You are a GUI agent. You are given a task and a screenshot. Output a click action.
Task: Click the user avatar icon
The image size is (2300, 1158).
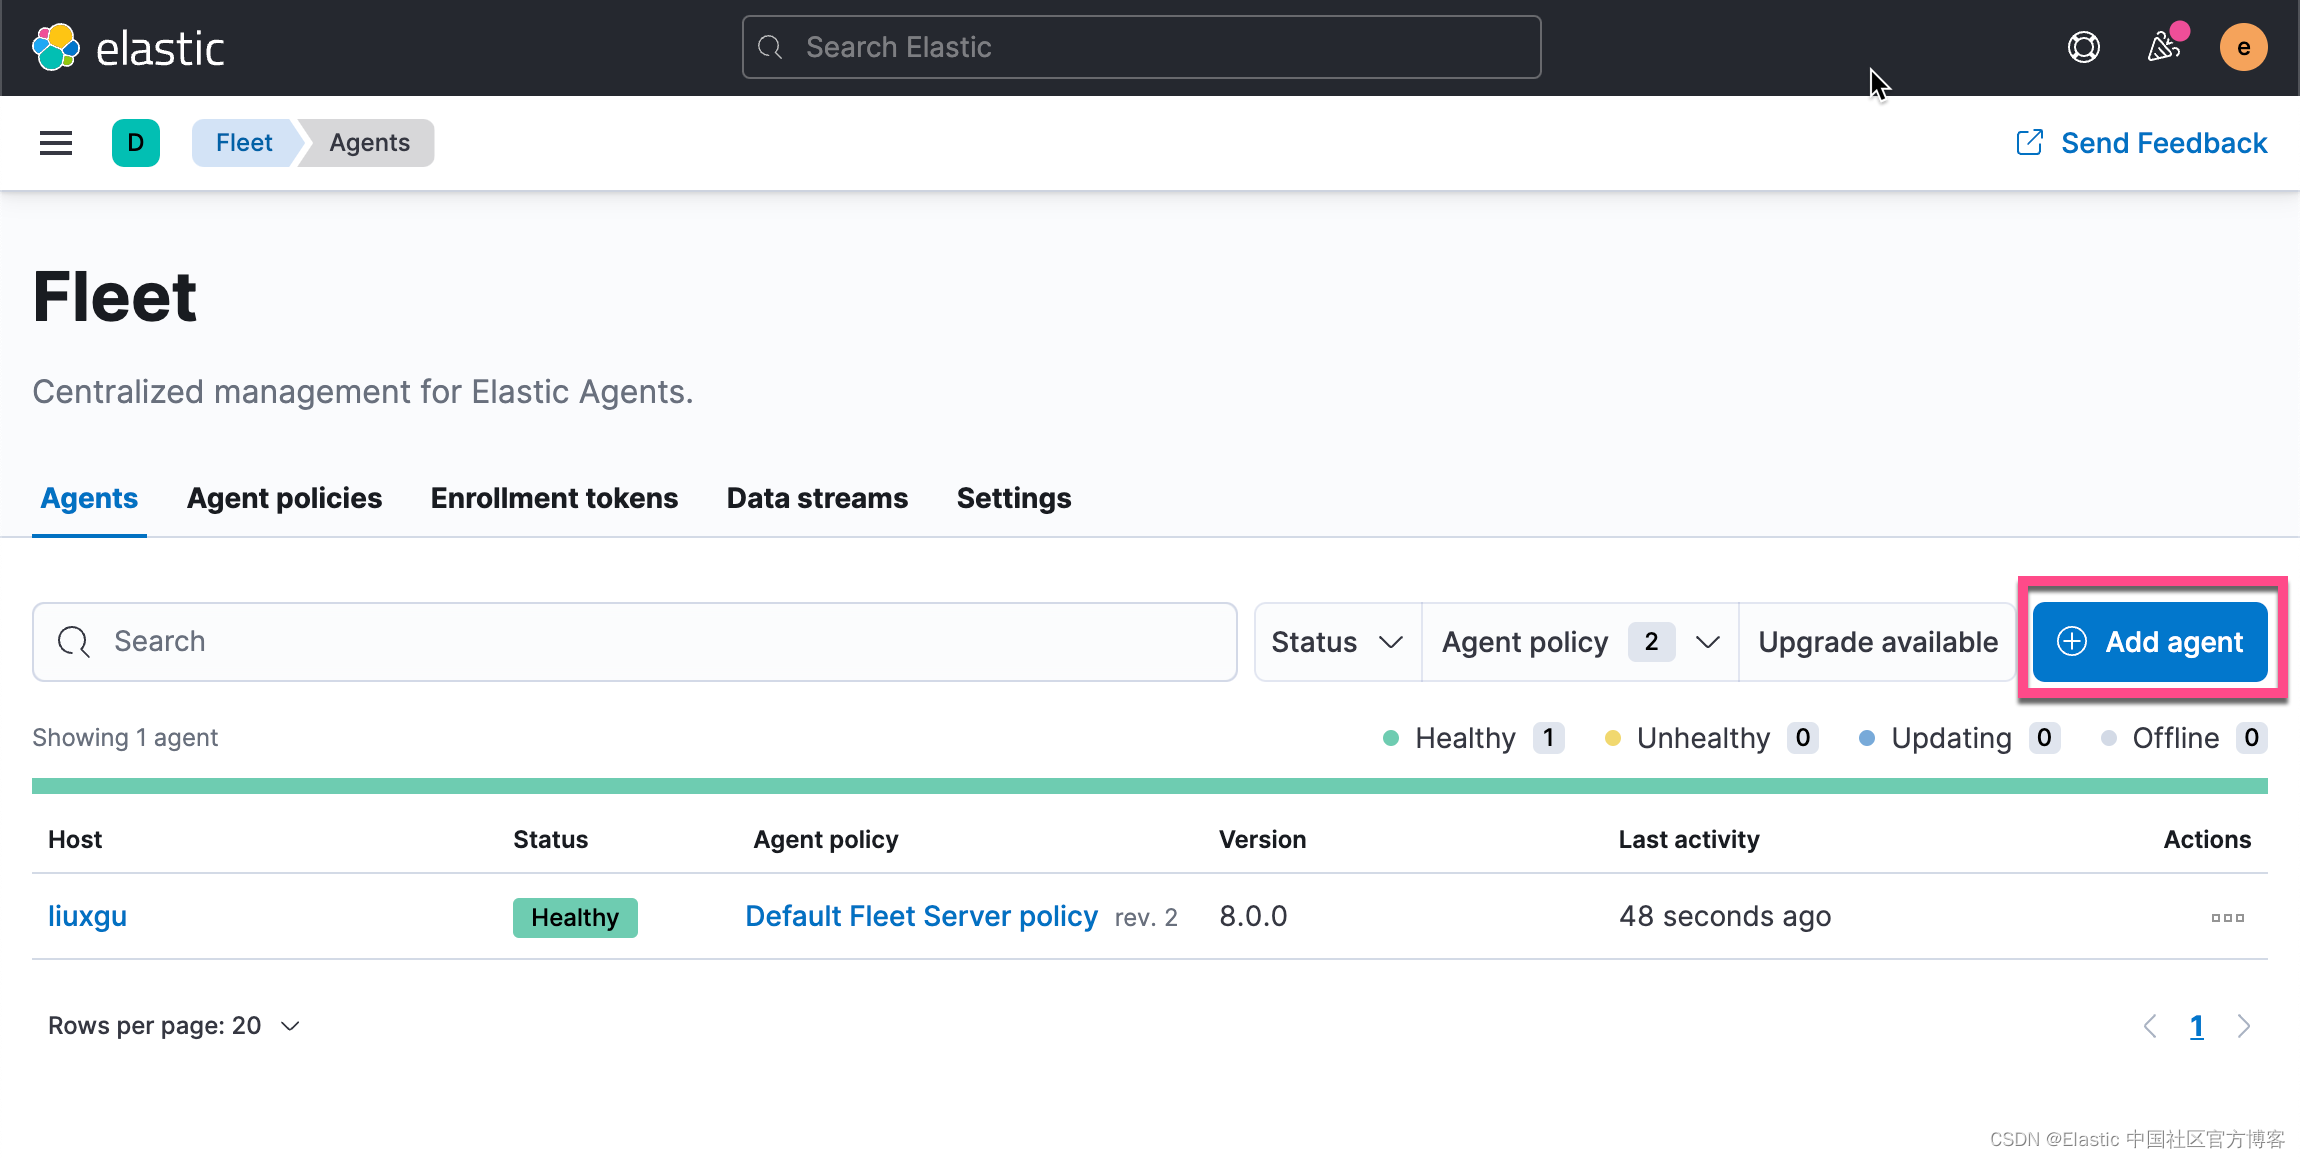2243,46
